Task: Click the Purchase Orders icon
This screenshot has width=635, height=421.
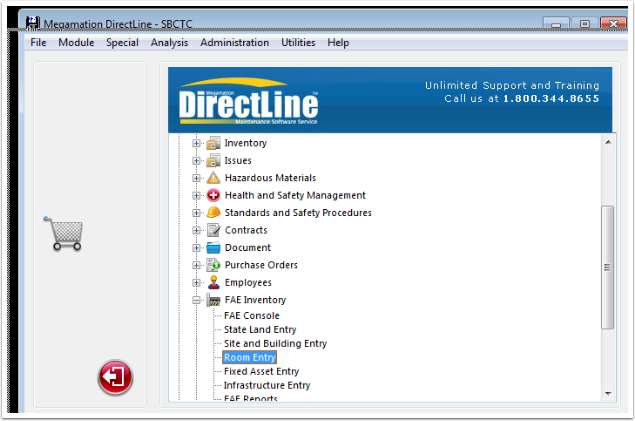Action: click(213, 265)
